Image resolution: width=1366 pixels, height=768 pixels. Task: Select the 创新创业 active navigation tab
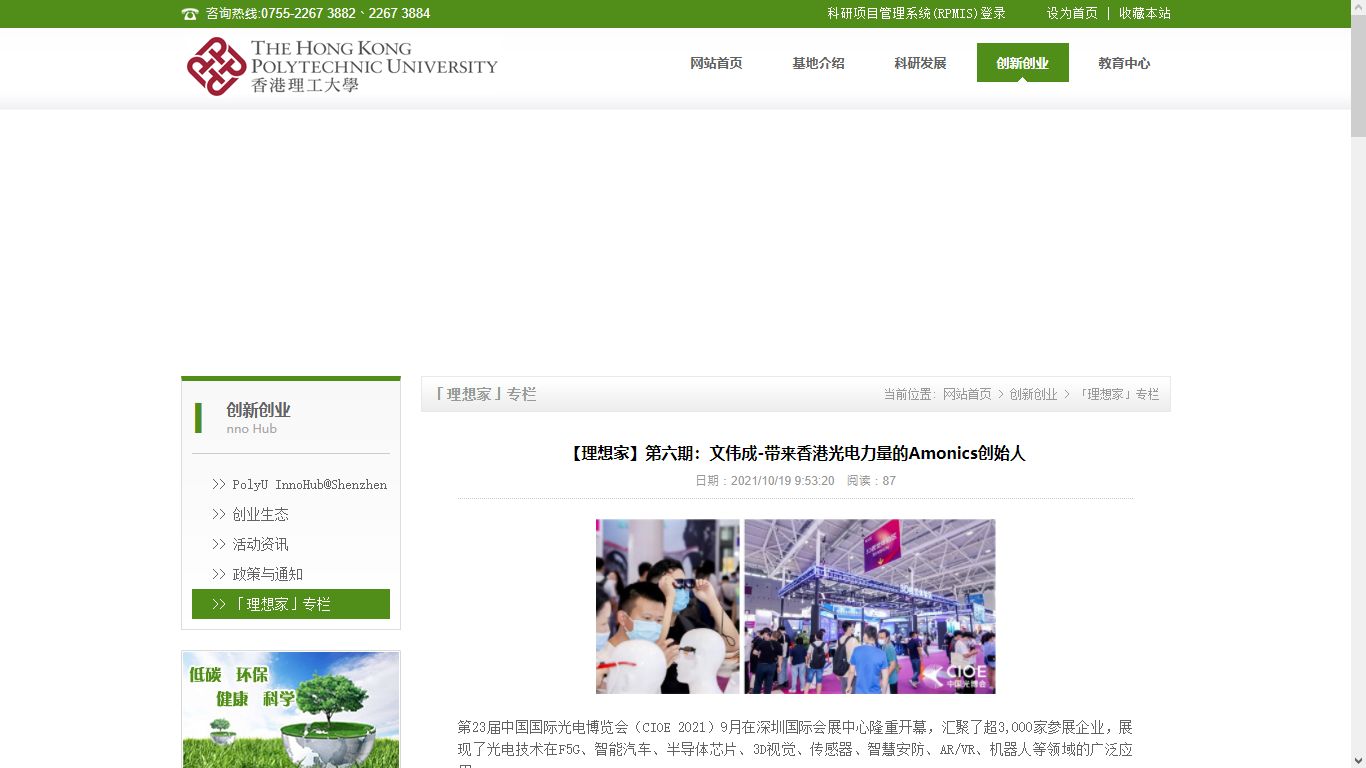tap(1022, 63)
